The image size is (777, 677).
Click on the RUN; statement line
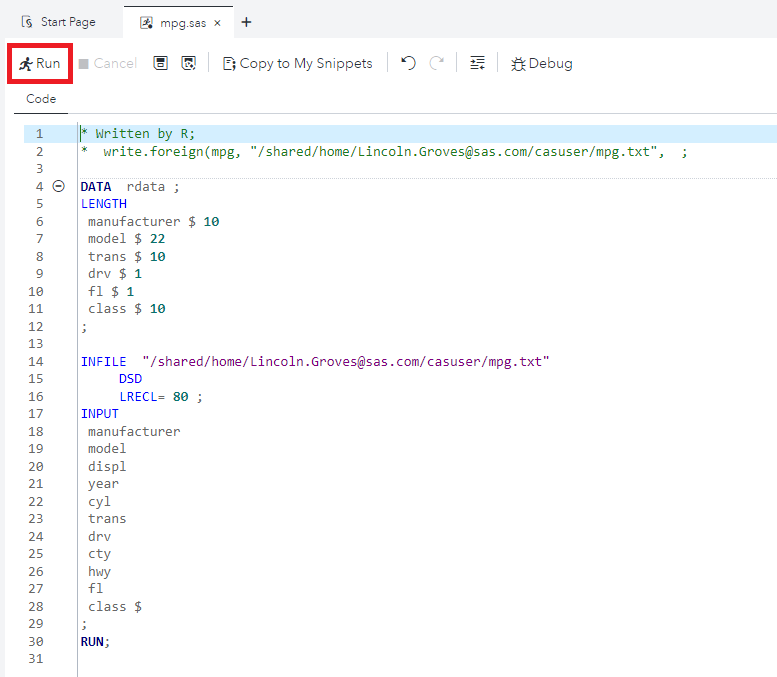tap(95, 641)
